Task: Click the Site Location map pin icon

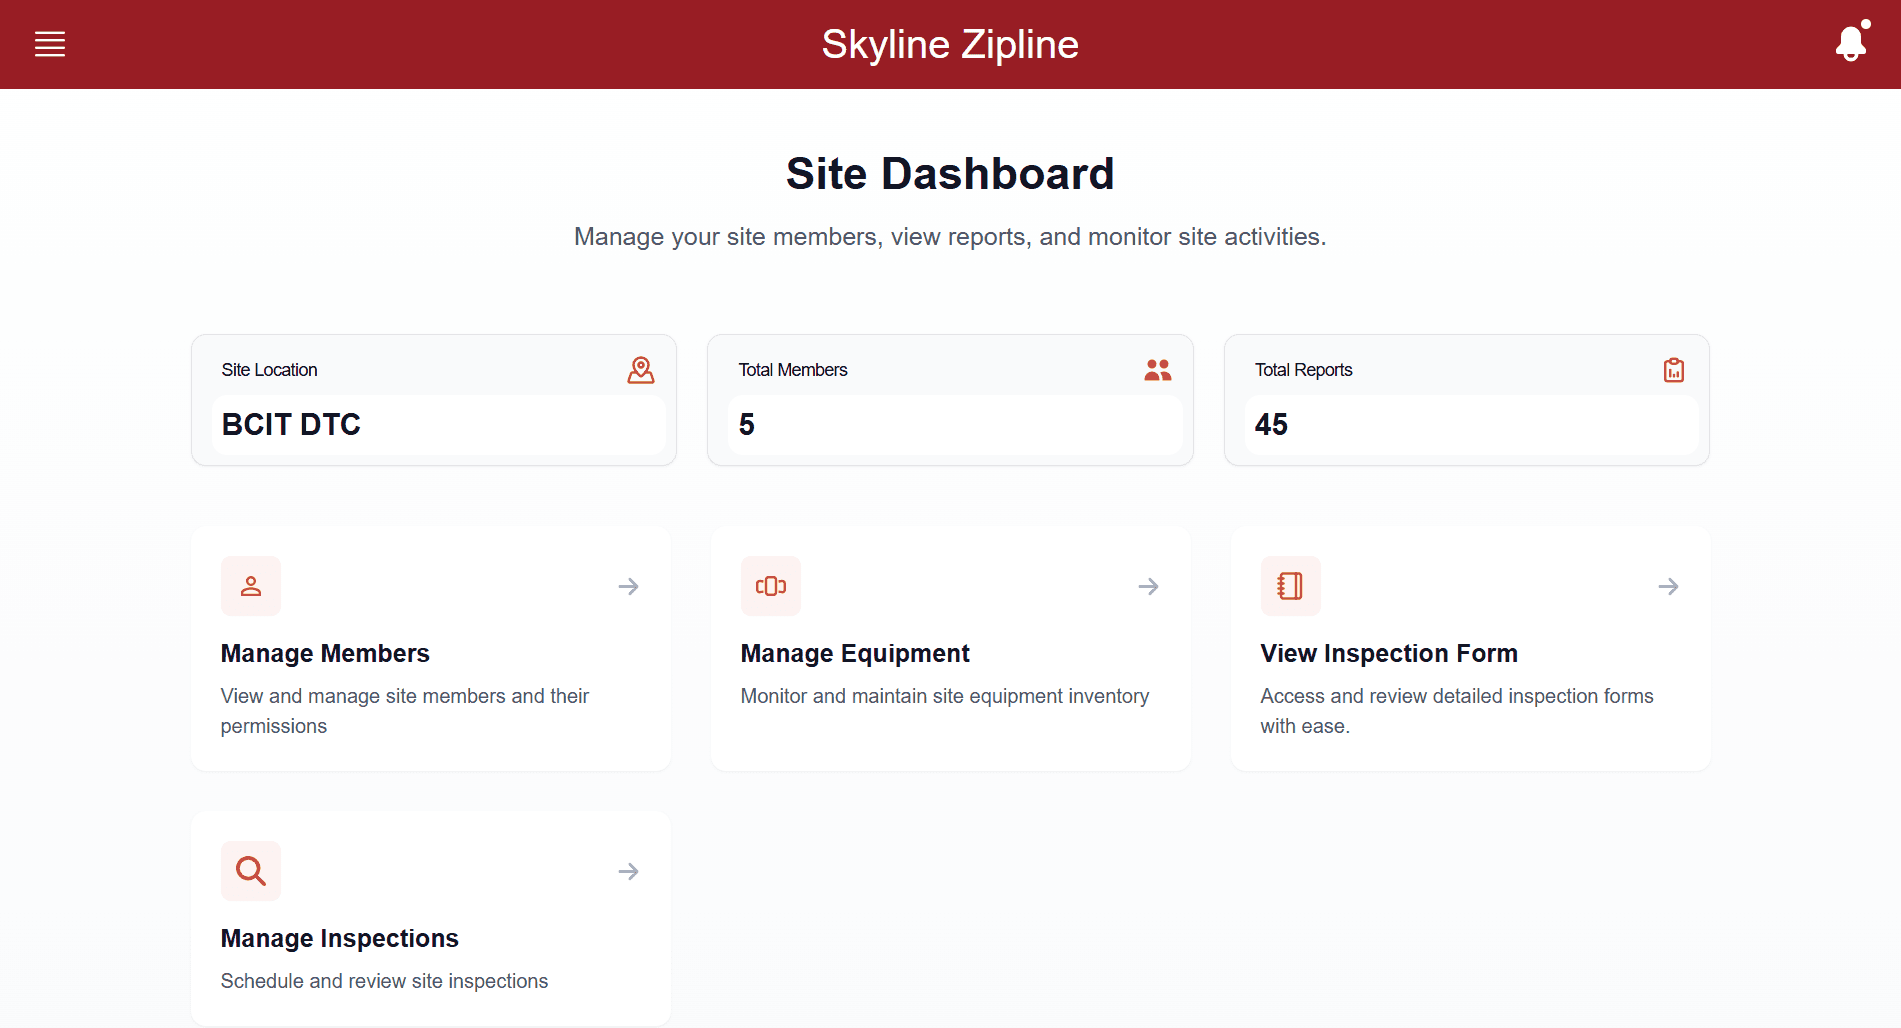Action: click(x=640, y=370)
